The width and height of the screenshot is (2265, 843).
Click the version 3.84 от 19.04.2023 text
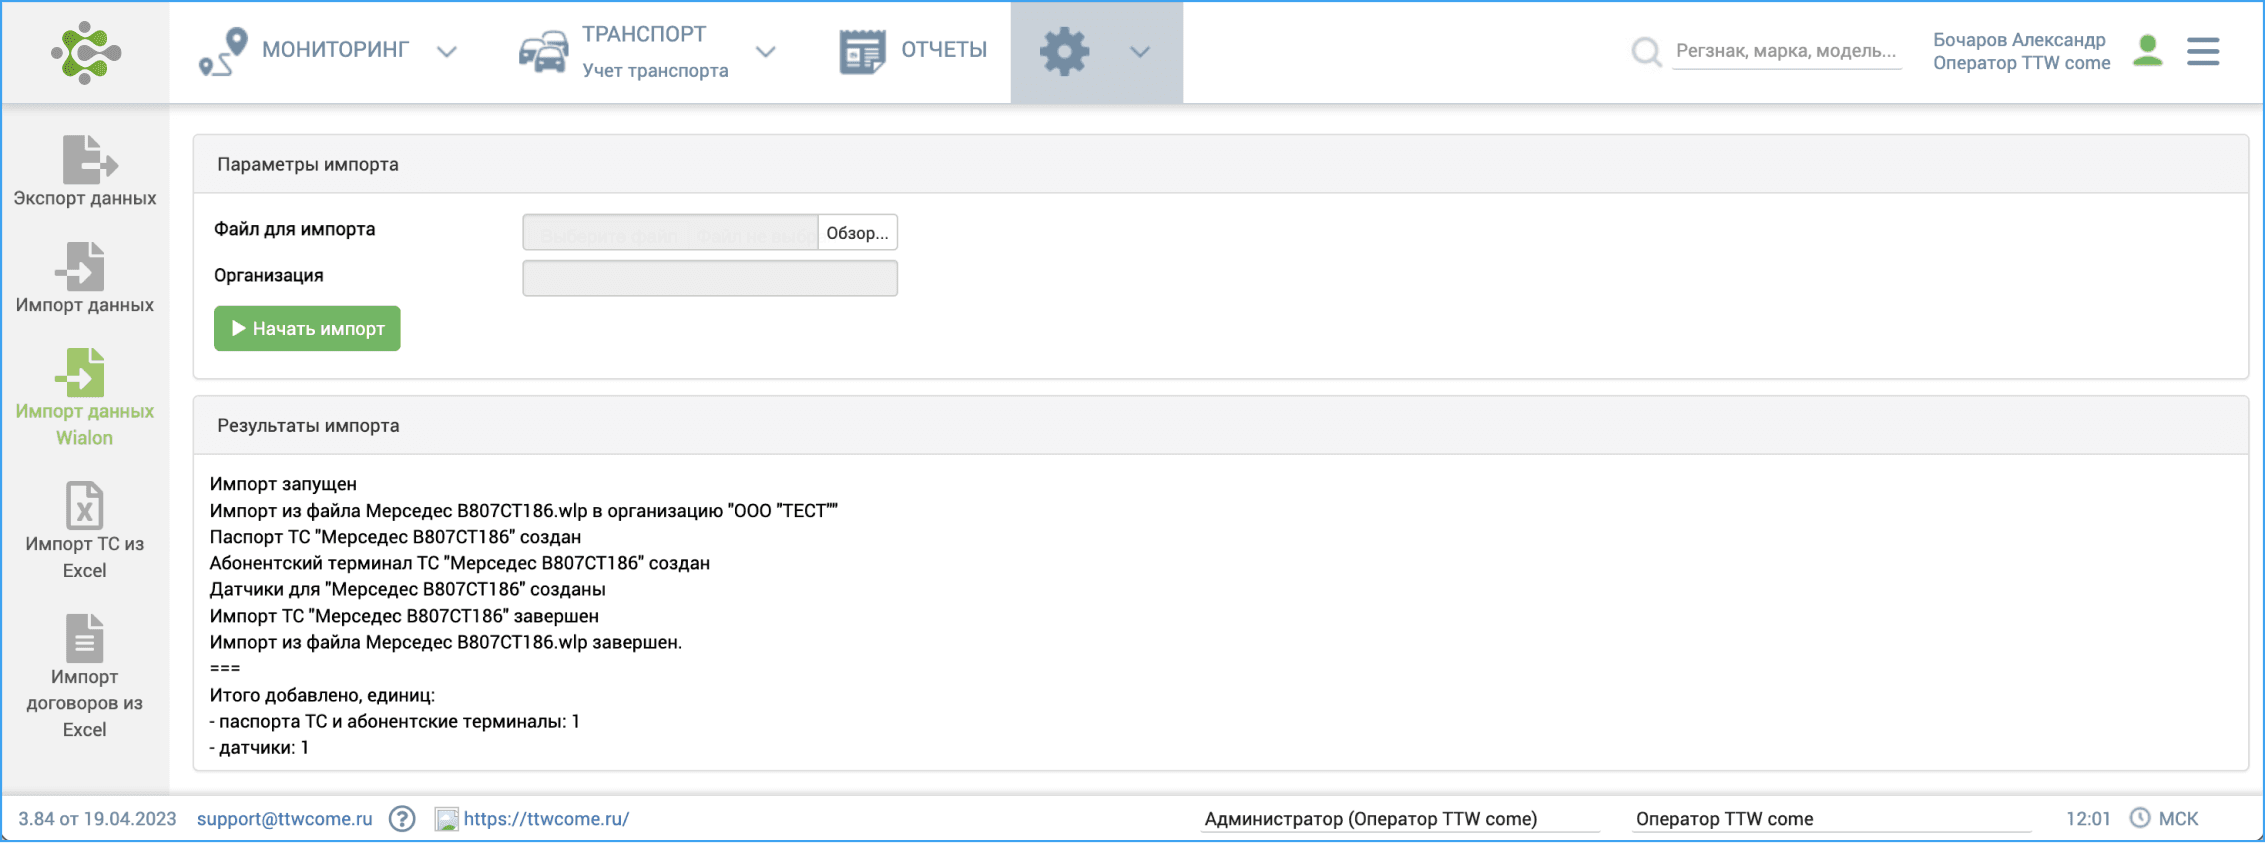click(x=97, y=818)
